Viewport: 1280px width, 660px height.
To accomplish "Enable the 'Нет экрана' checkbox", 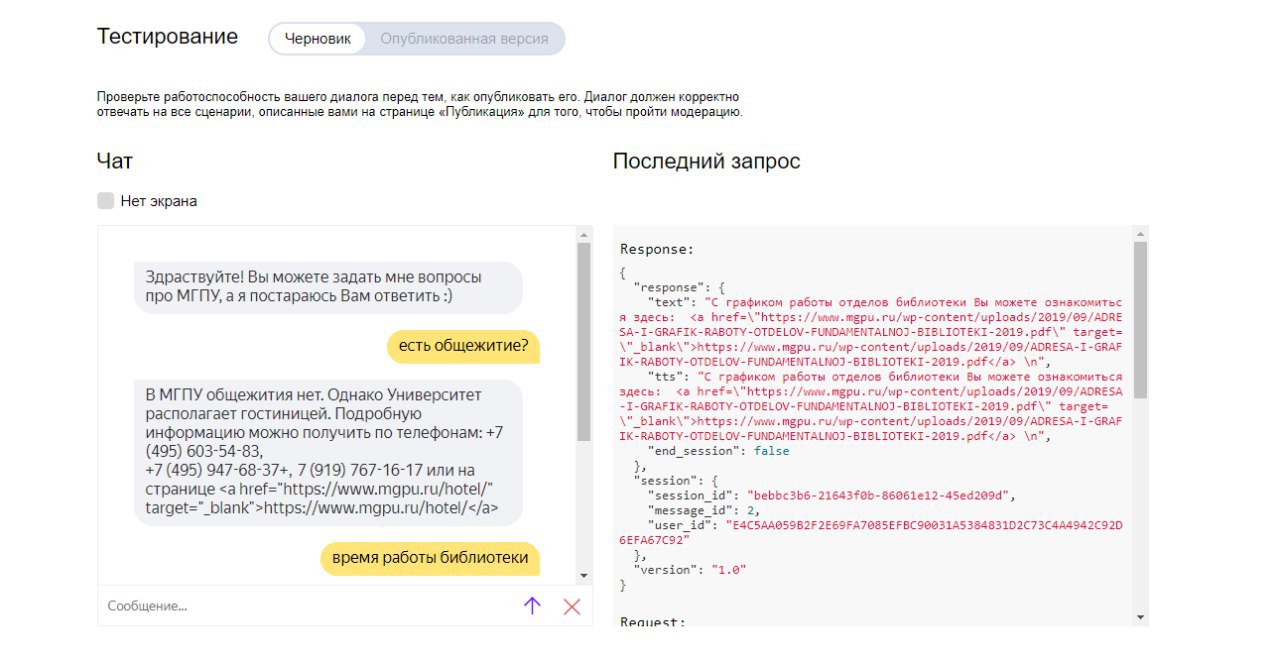I will [x=106, y=201].
